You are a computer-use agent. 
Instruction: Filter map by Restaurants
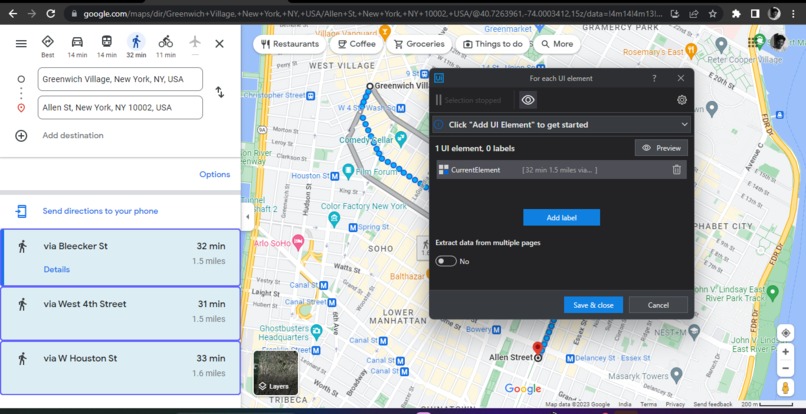[290, 44]
